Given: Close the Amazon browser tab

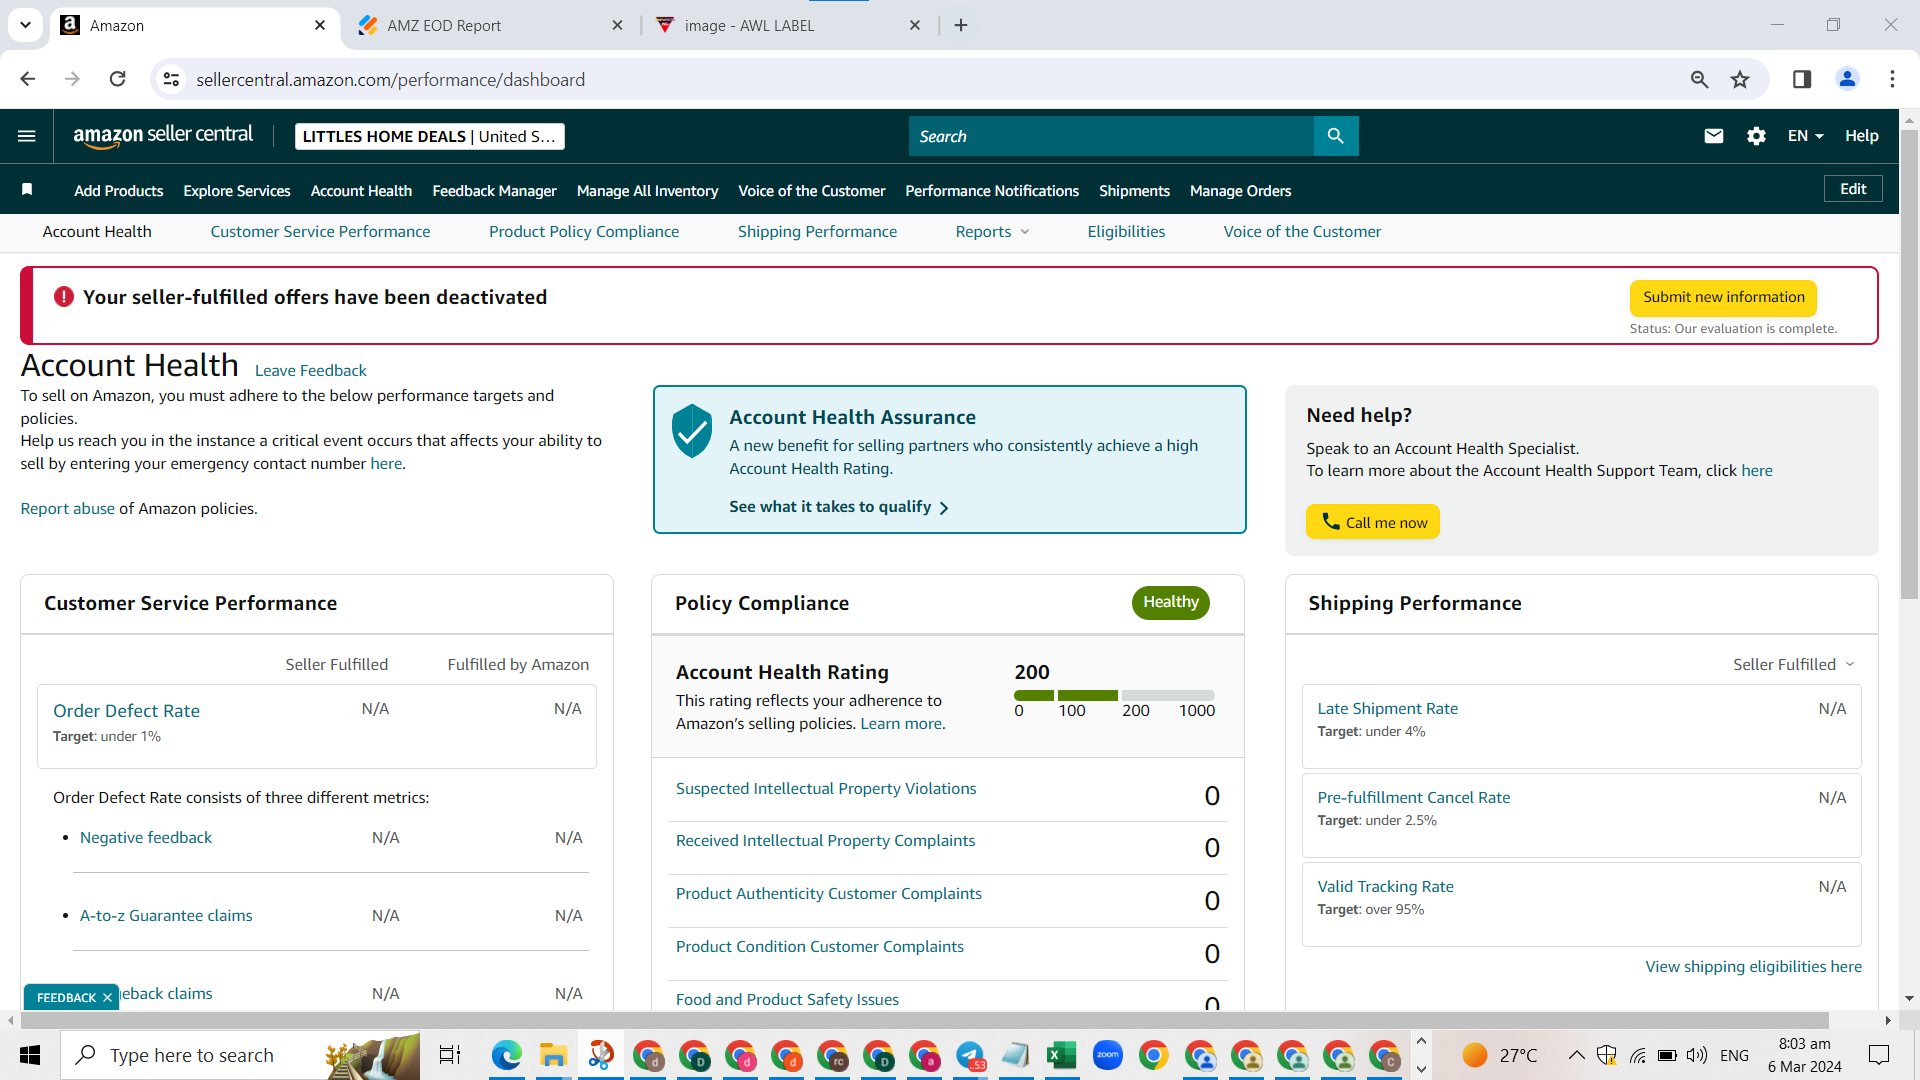Looking at the screenshot, I should (x=320, y=25).
